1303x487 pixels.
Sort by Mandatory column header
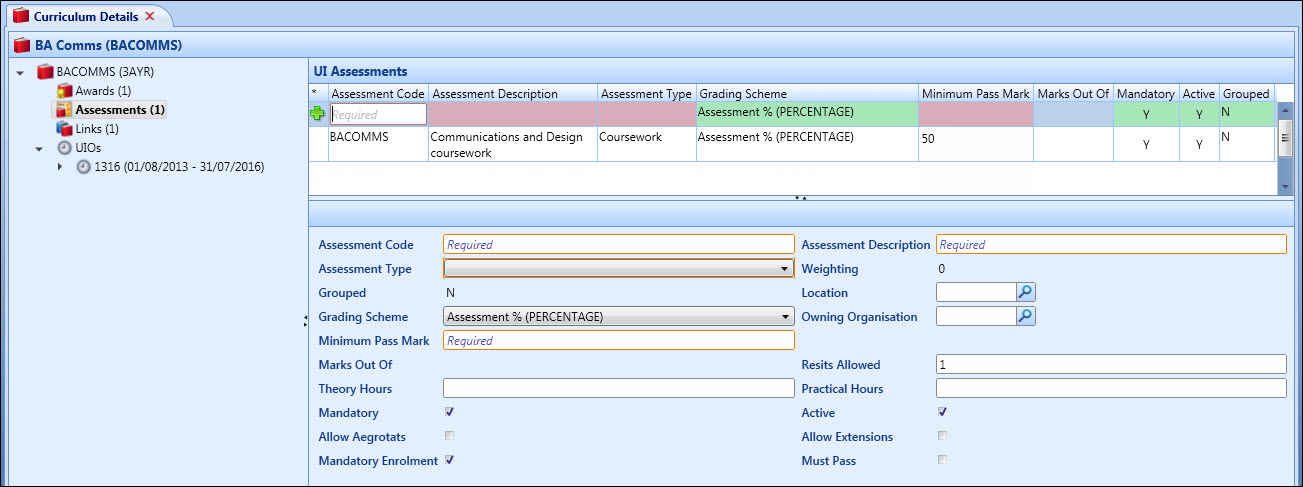pyautogui.click(x=1146, y=94)
